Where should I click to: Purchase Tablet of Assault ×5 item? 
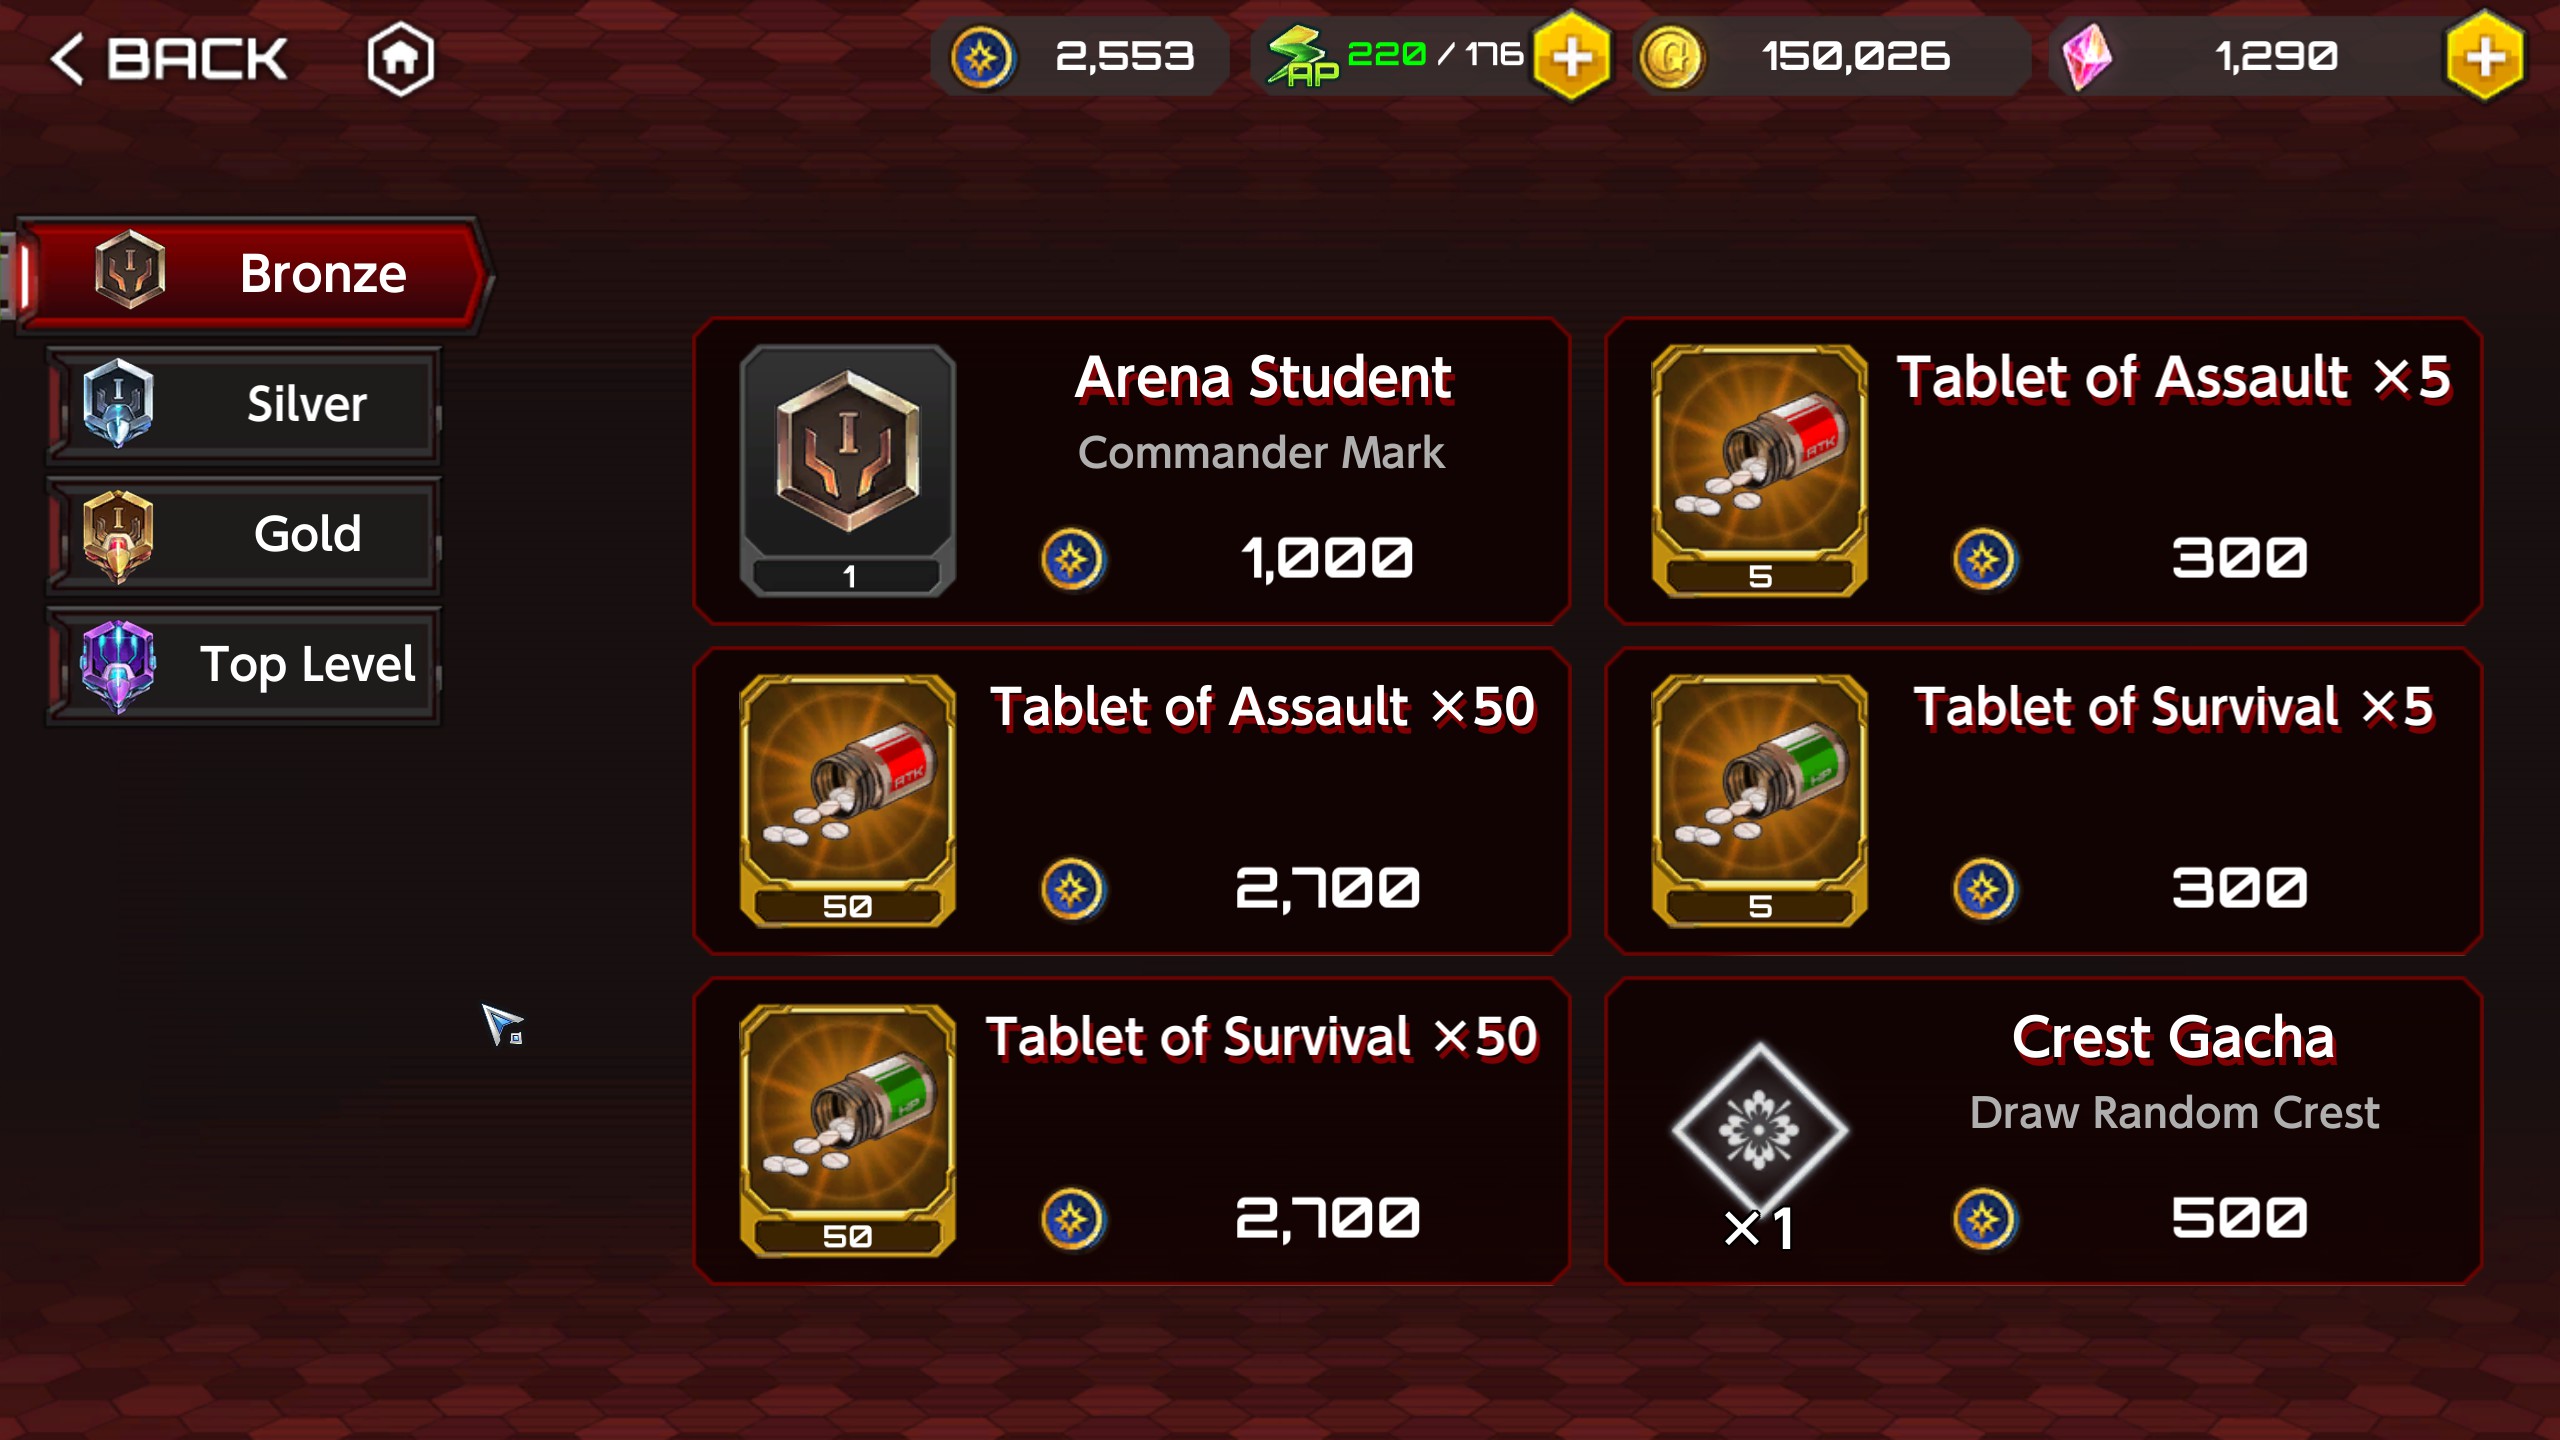2043,471
